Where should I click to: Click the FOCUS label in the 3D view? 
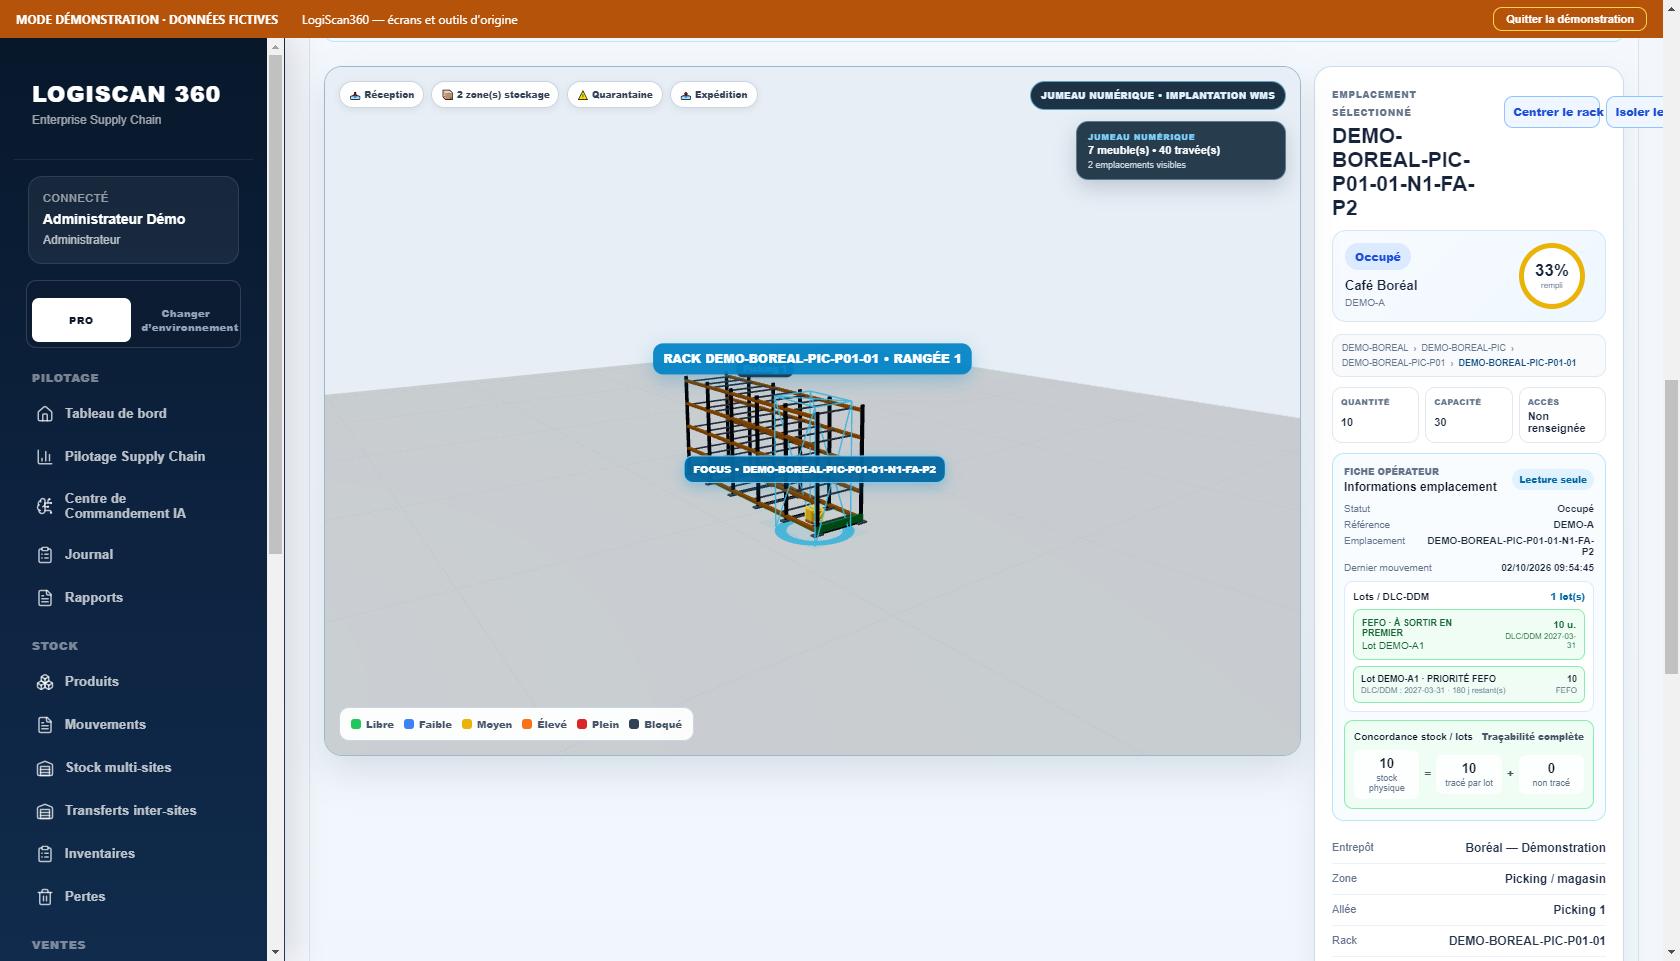[x=814, y=469]
